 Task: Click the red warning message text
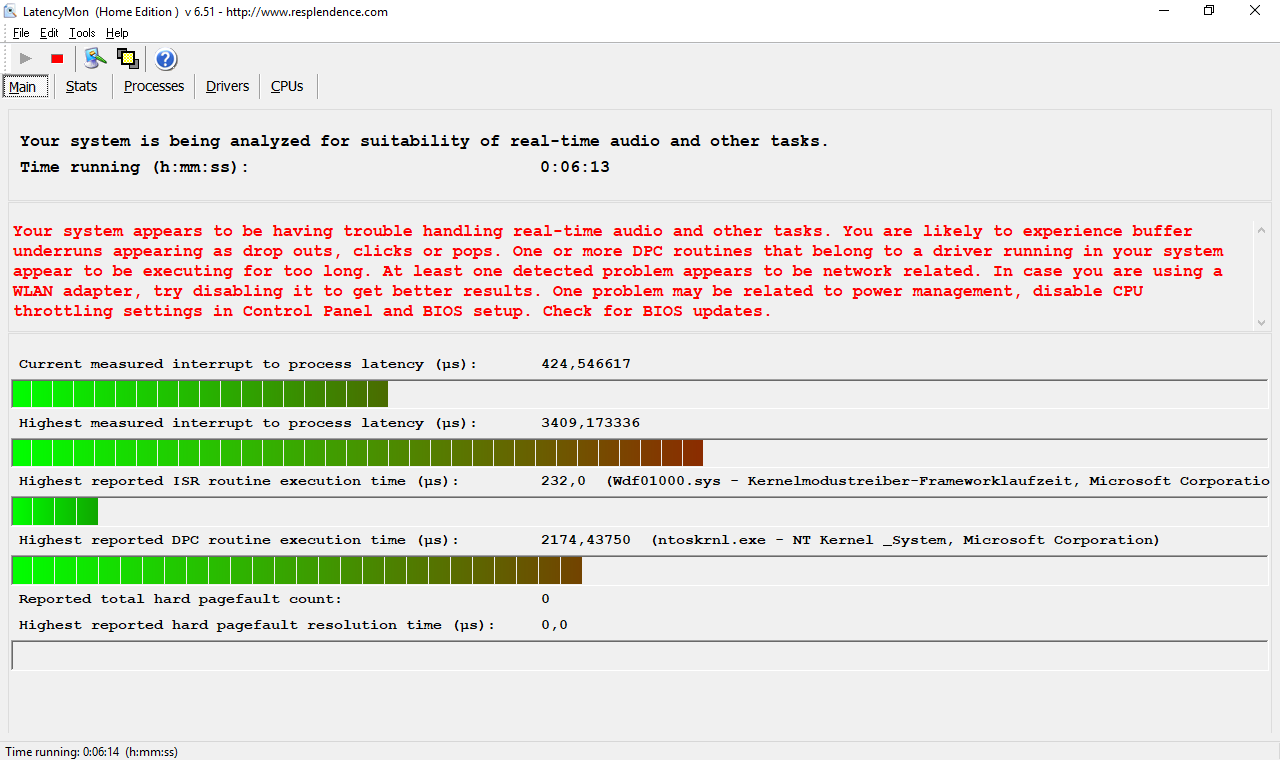(x=617, y=271)
